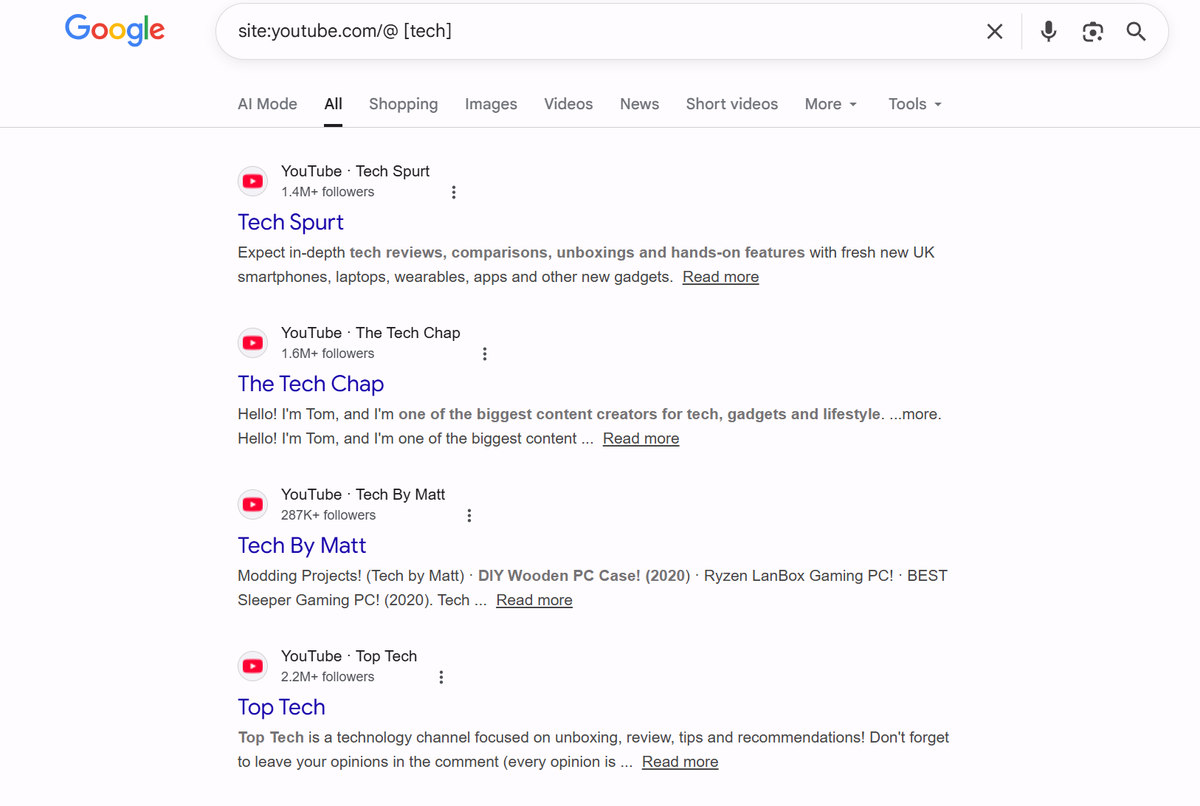The height and width of the screenshot is (806, 1200).
Task: Click the "287K+ followers" text
Action: point(329,515)
